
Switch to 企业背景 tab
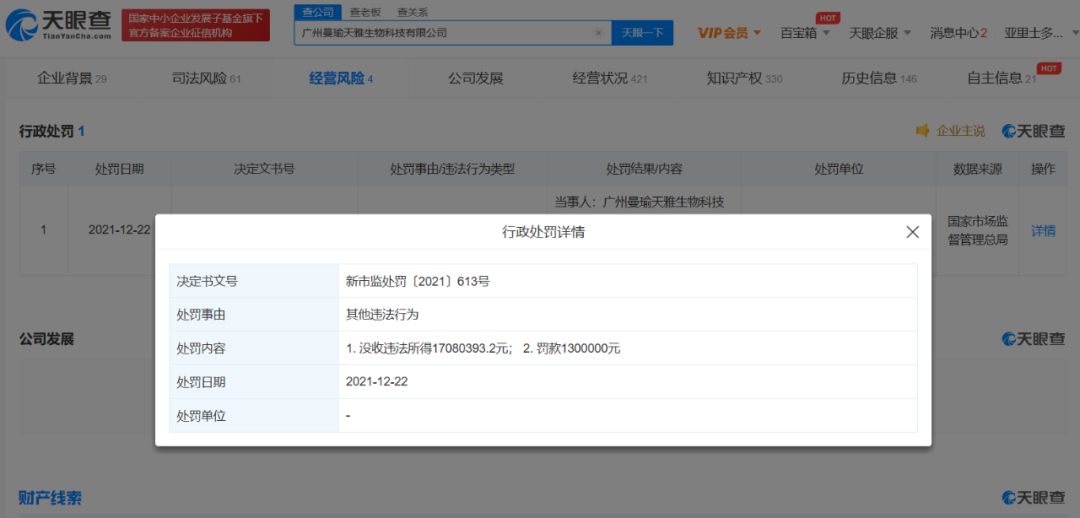pyautogui.click(x=72, y=79)
